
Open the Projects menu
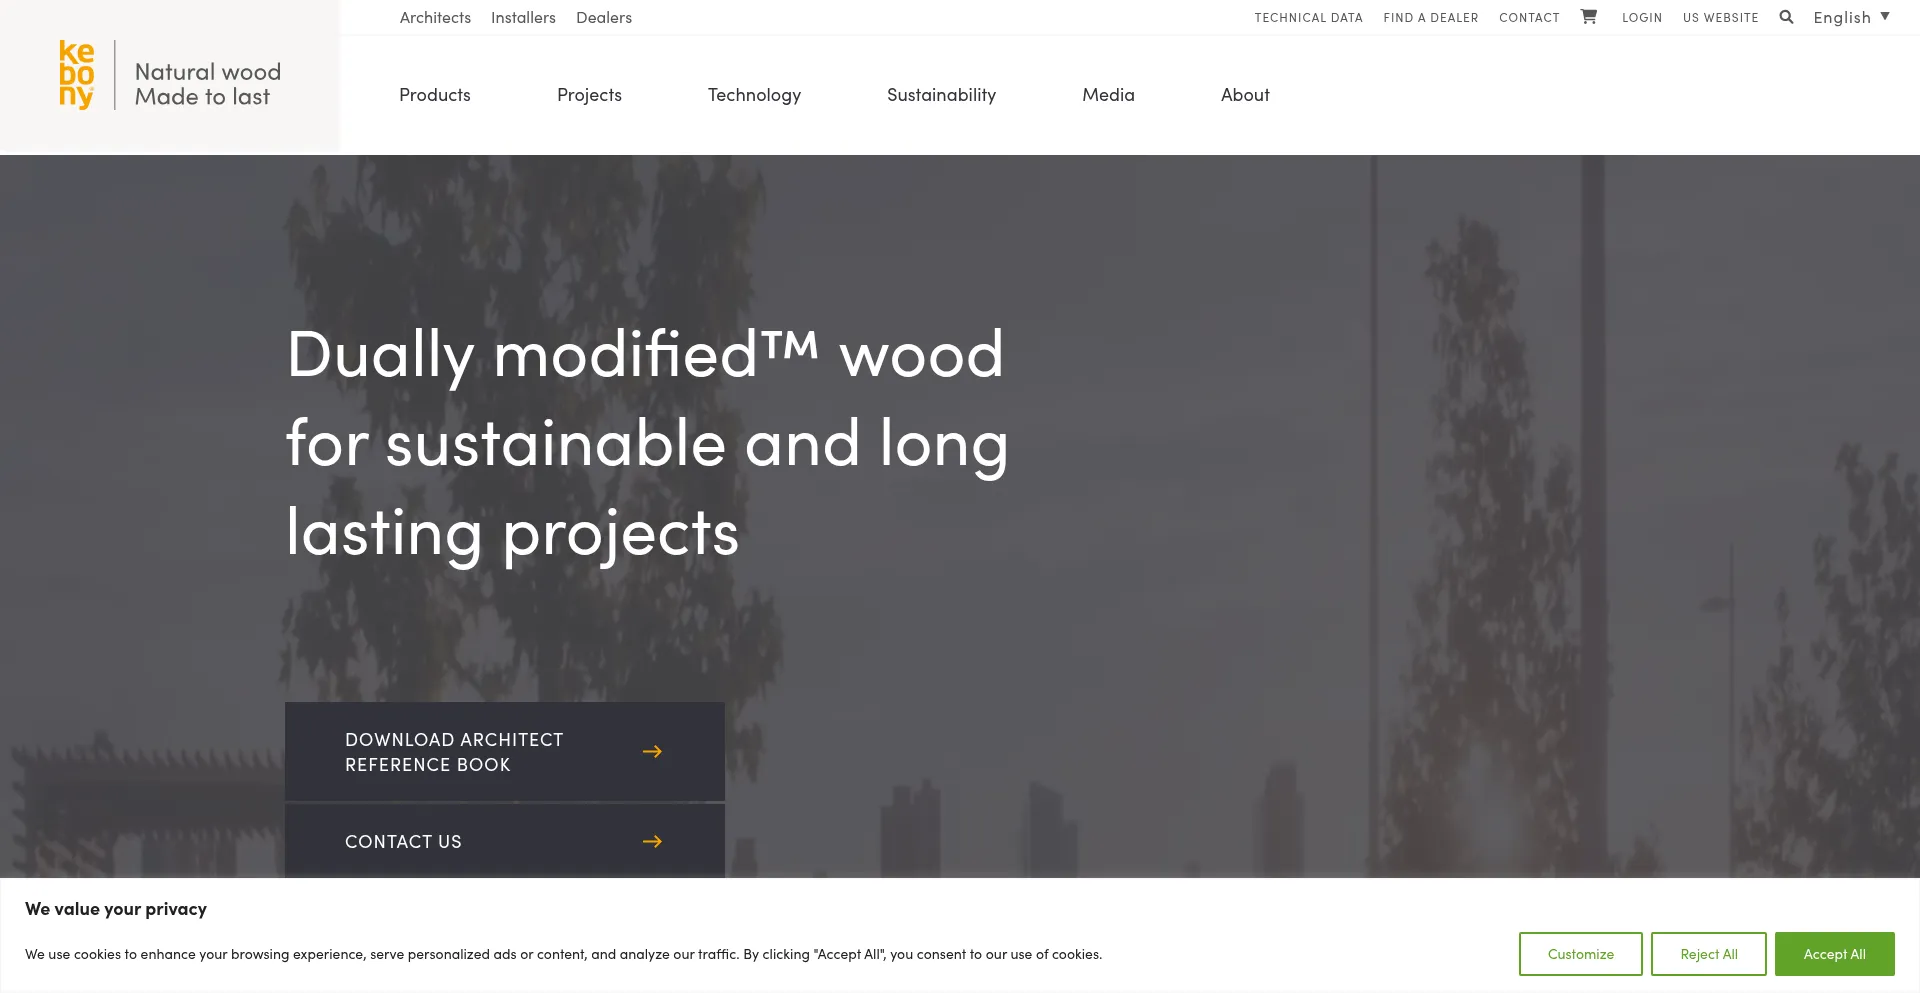click(589, 95)
